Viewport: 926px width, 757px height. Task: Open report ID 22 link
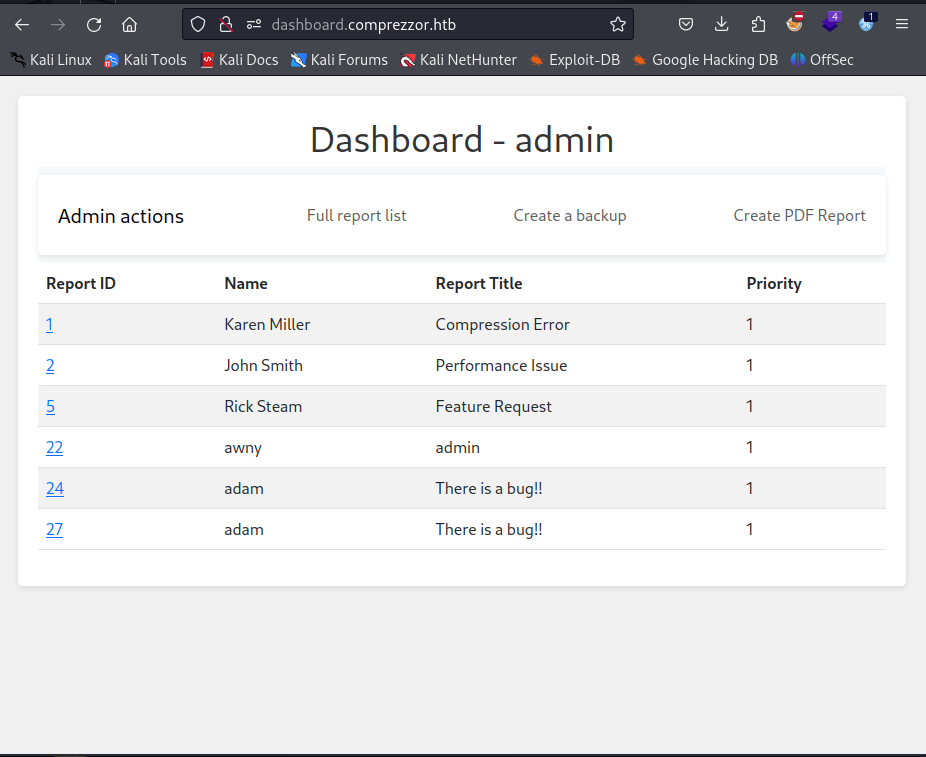click(54, 448)
